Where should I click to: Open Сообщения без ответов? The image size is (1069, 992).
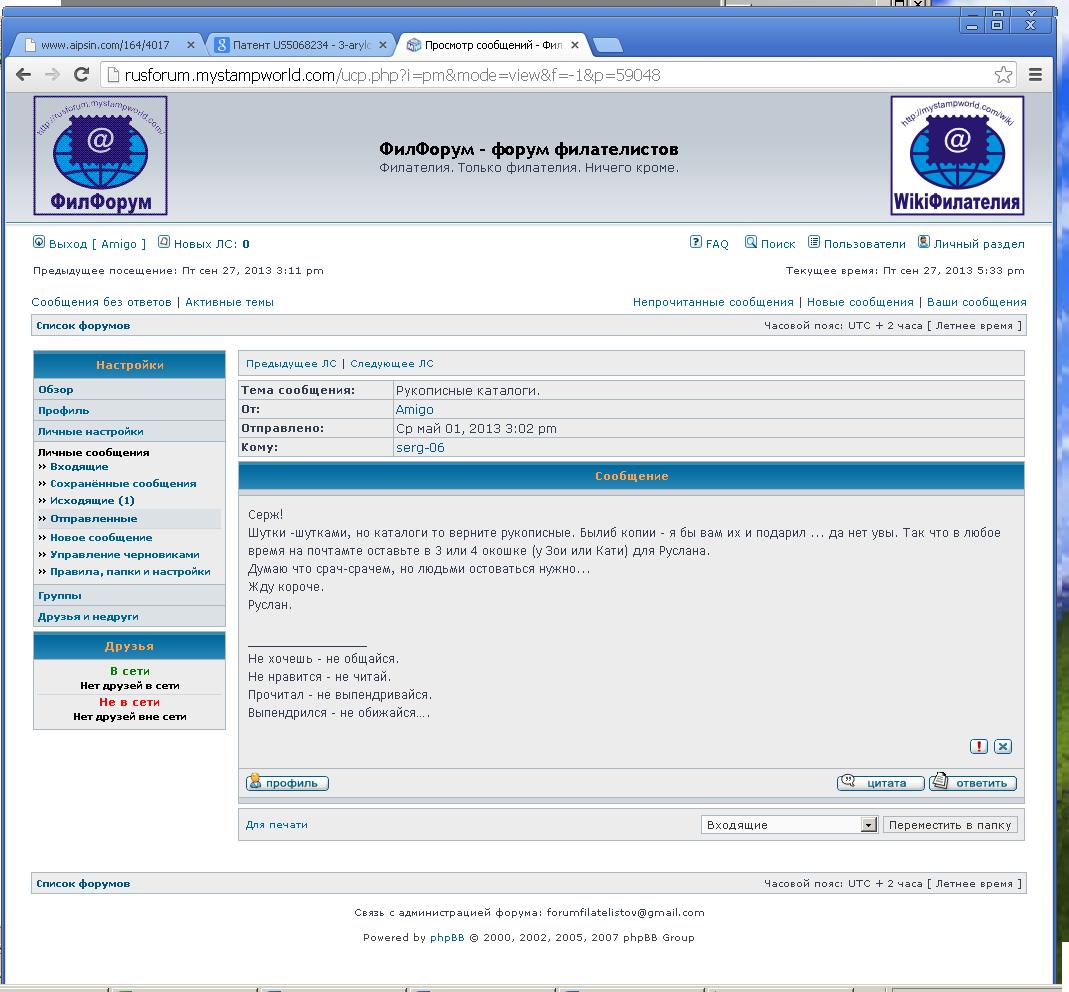[102, 302]
